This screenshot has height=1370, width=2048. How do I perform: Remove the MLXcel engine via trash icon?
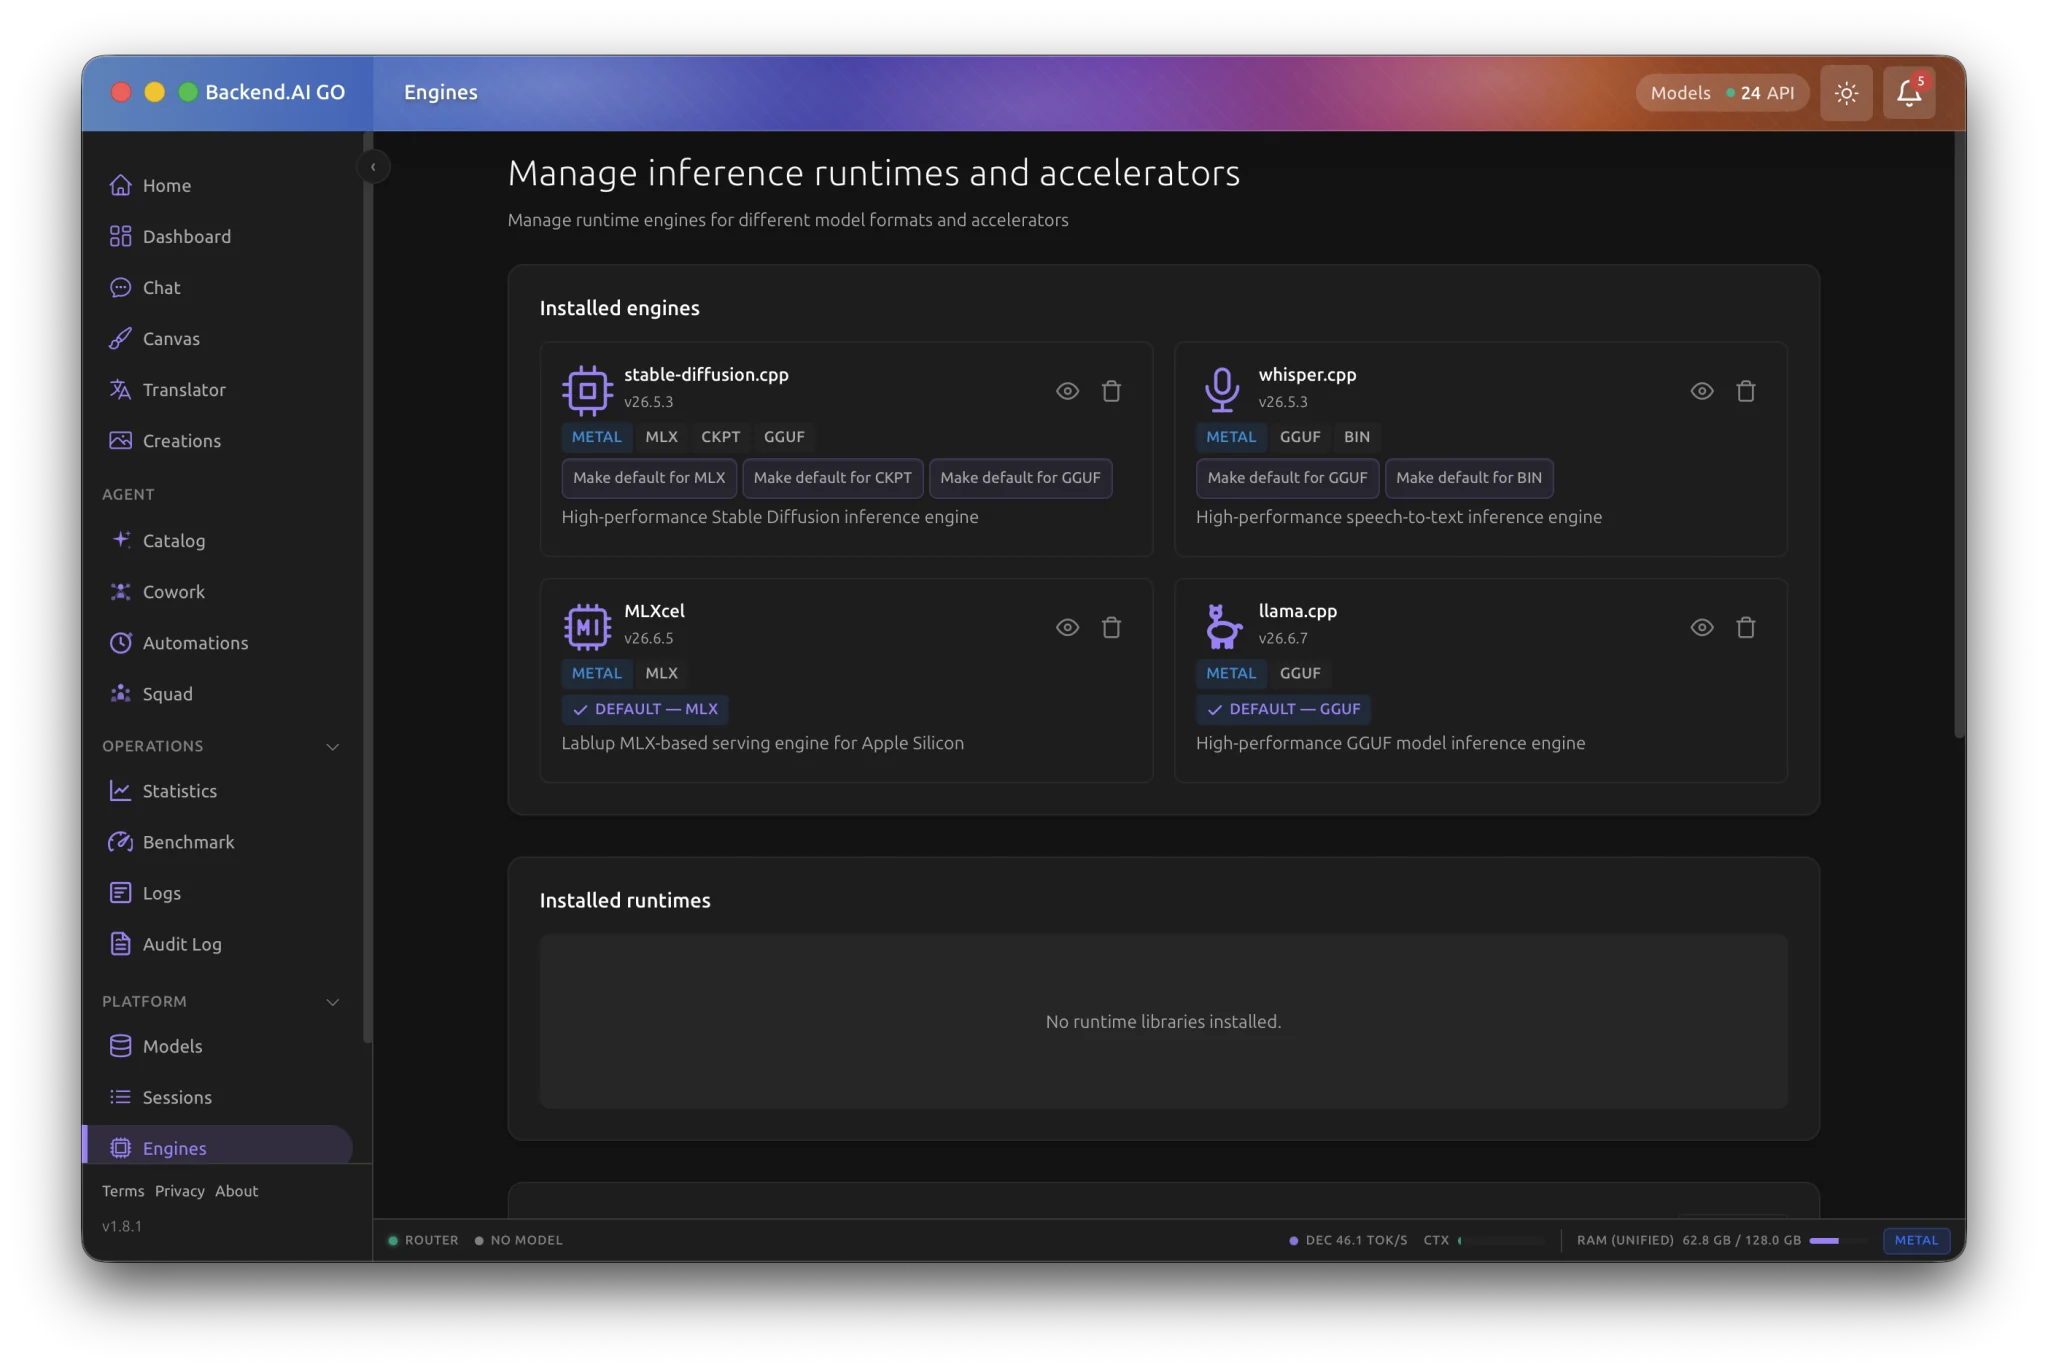coord(1111,627)
